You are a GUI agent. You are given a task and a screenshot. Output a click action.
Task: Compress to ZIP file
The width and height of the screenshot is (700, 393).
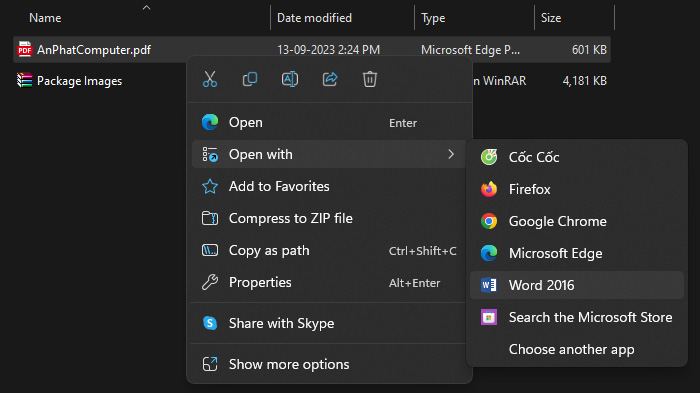329,218
